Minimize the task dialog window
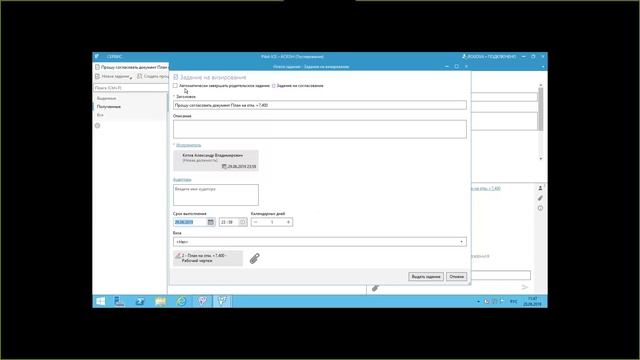The height and width of the screenshot is (360, 640). click(x=447, y=67)
